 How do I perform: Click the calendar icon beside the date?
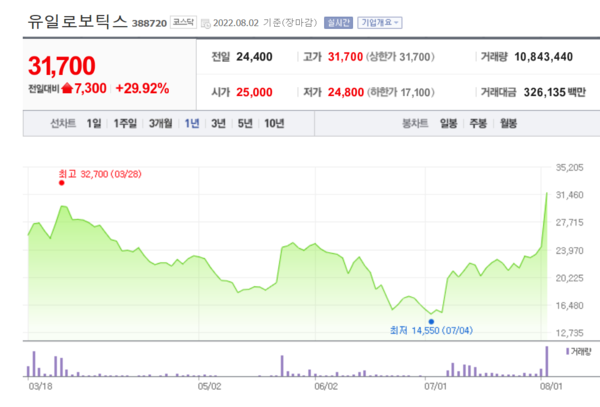(205, 24)
